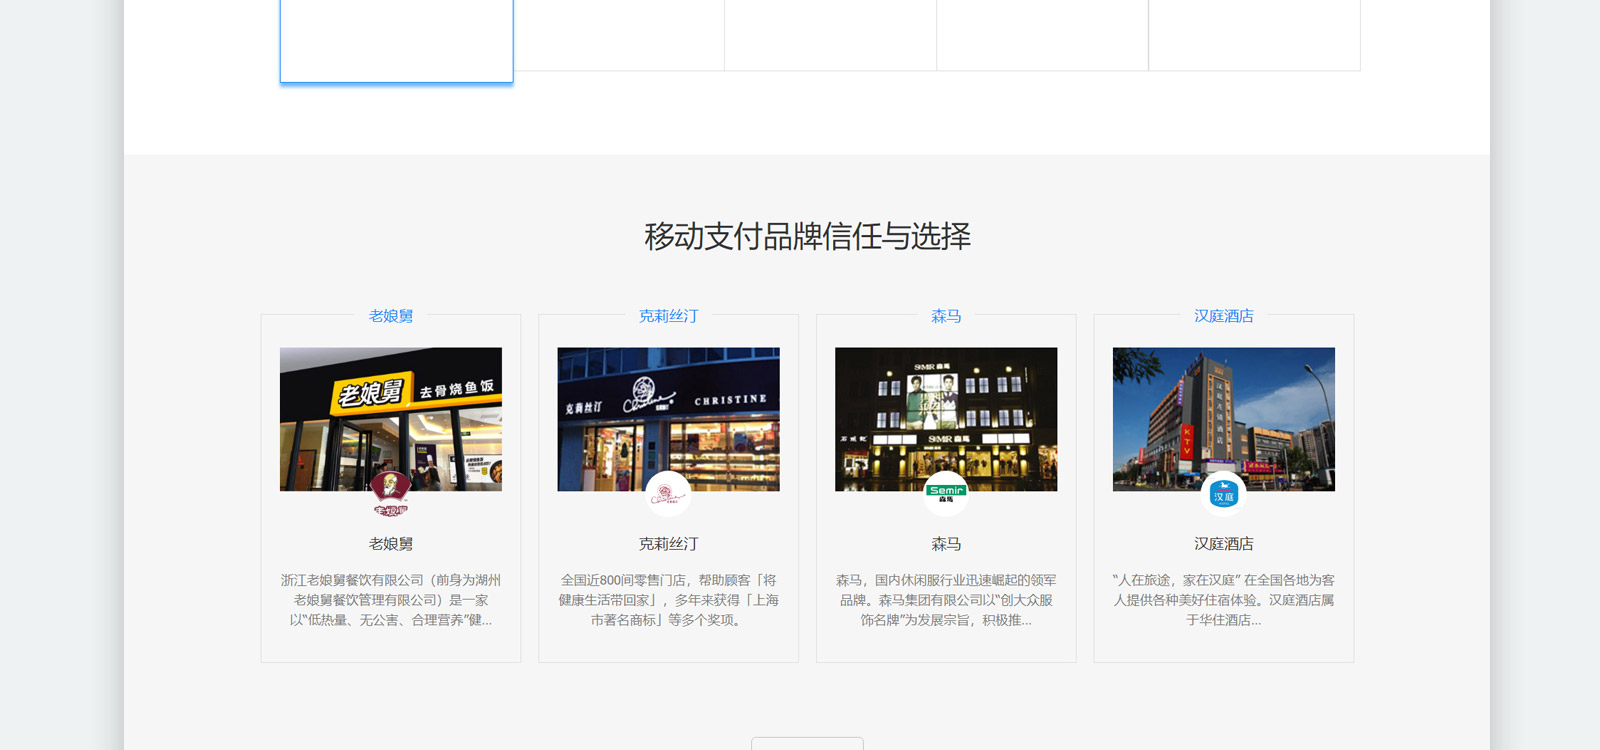1600x750 pixels.
Task: Click the 克莉丝汀 circular logo badge
Action: click(668, 494)
